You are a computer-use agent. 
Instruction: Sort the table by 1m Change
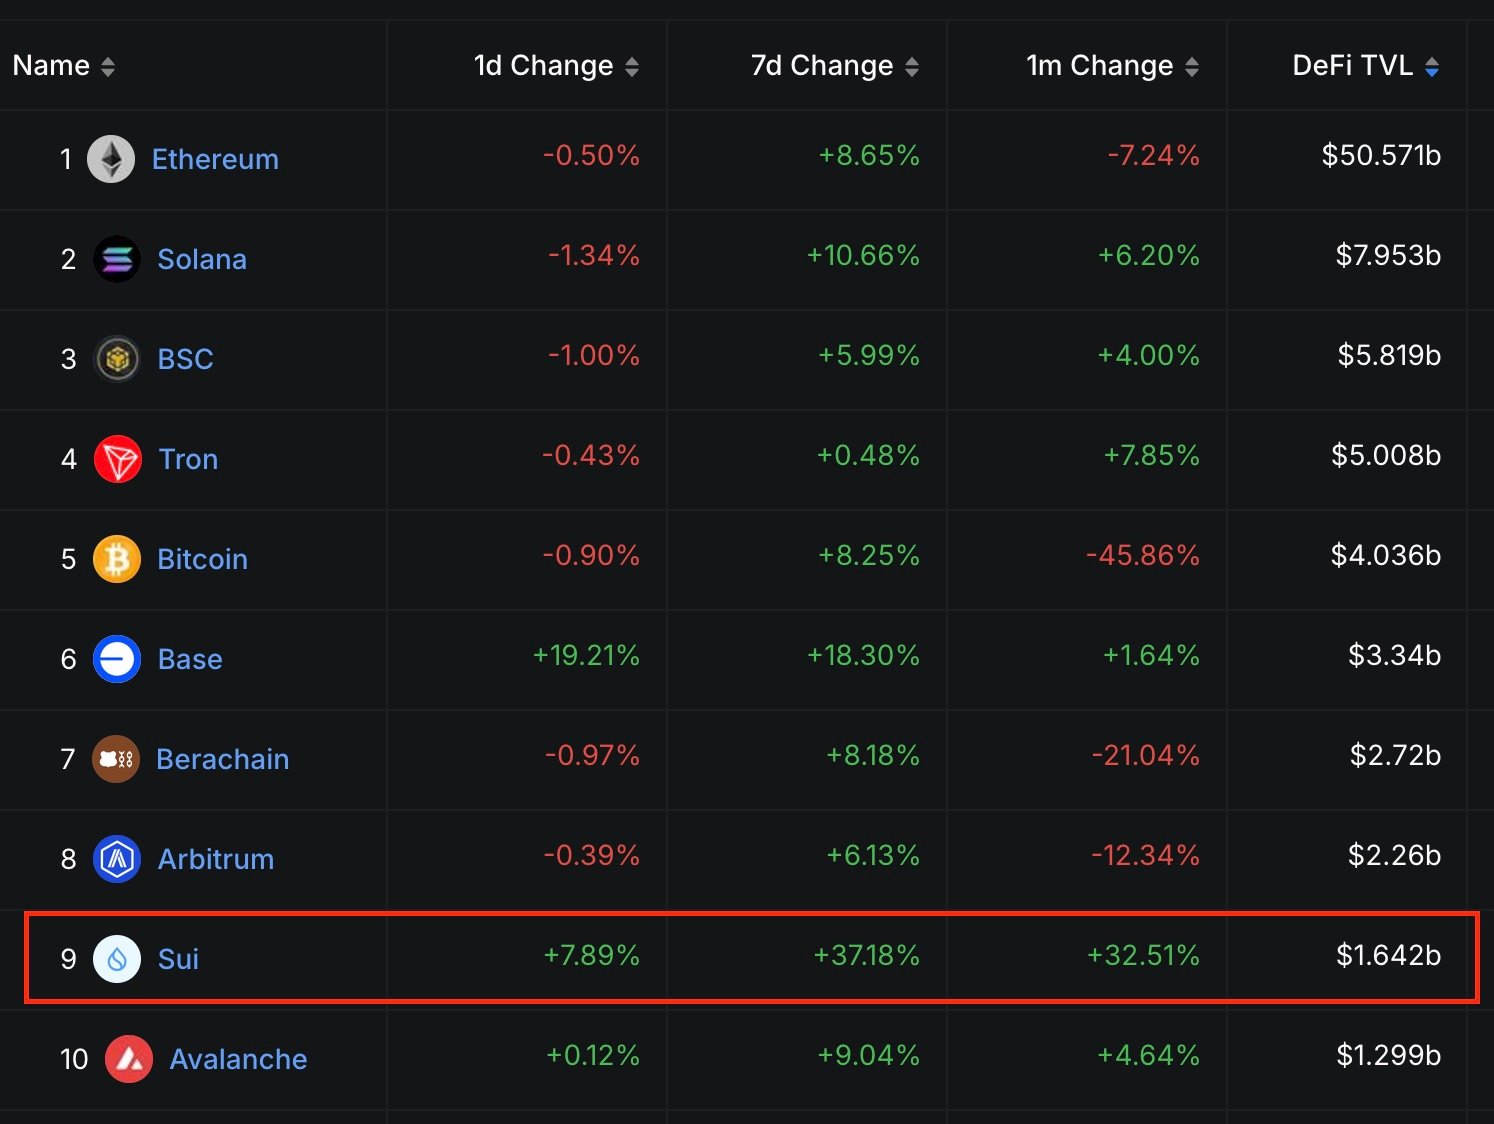[x=1191, y=65]
